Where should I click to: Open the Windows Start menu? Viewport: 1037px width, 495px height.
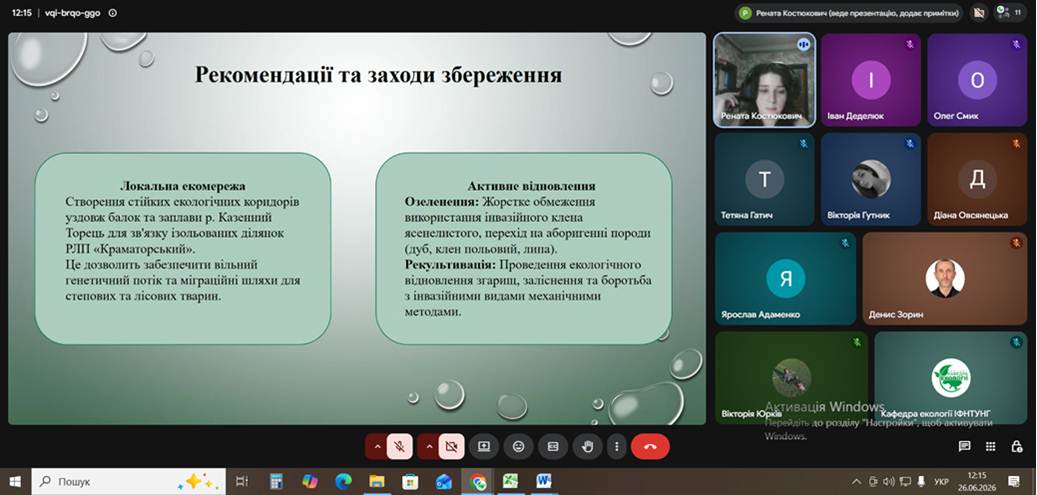point(15,481)
